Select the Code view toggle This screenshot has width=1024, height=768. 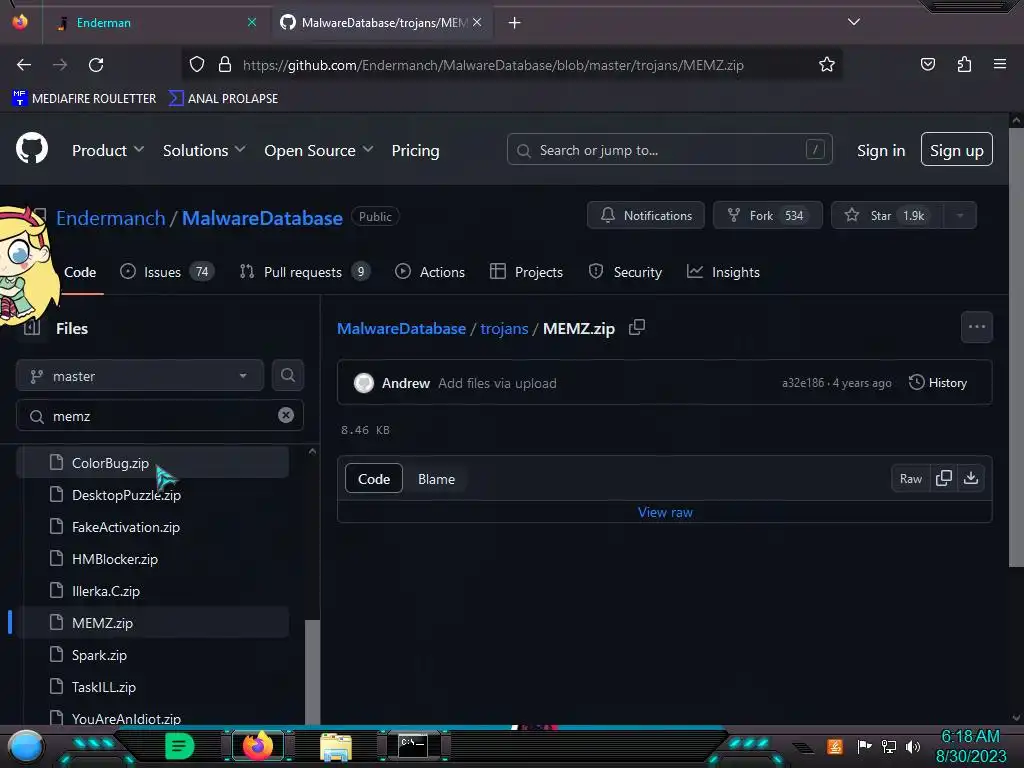(x=374, y=479)
